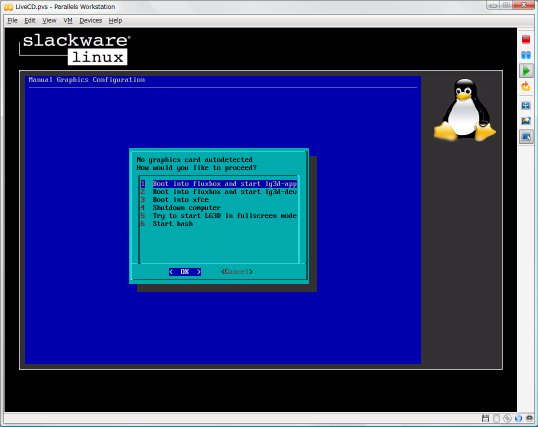Select option 5 Try to start LG3D fullscreen
Image resolution: width=538 pixels, height=427 pixels.
tap(219, 216)
